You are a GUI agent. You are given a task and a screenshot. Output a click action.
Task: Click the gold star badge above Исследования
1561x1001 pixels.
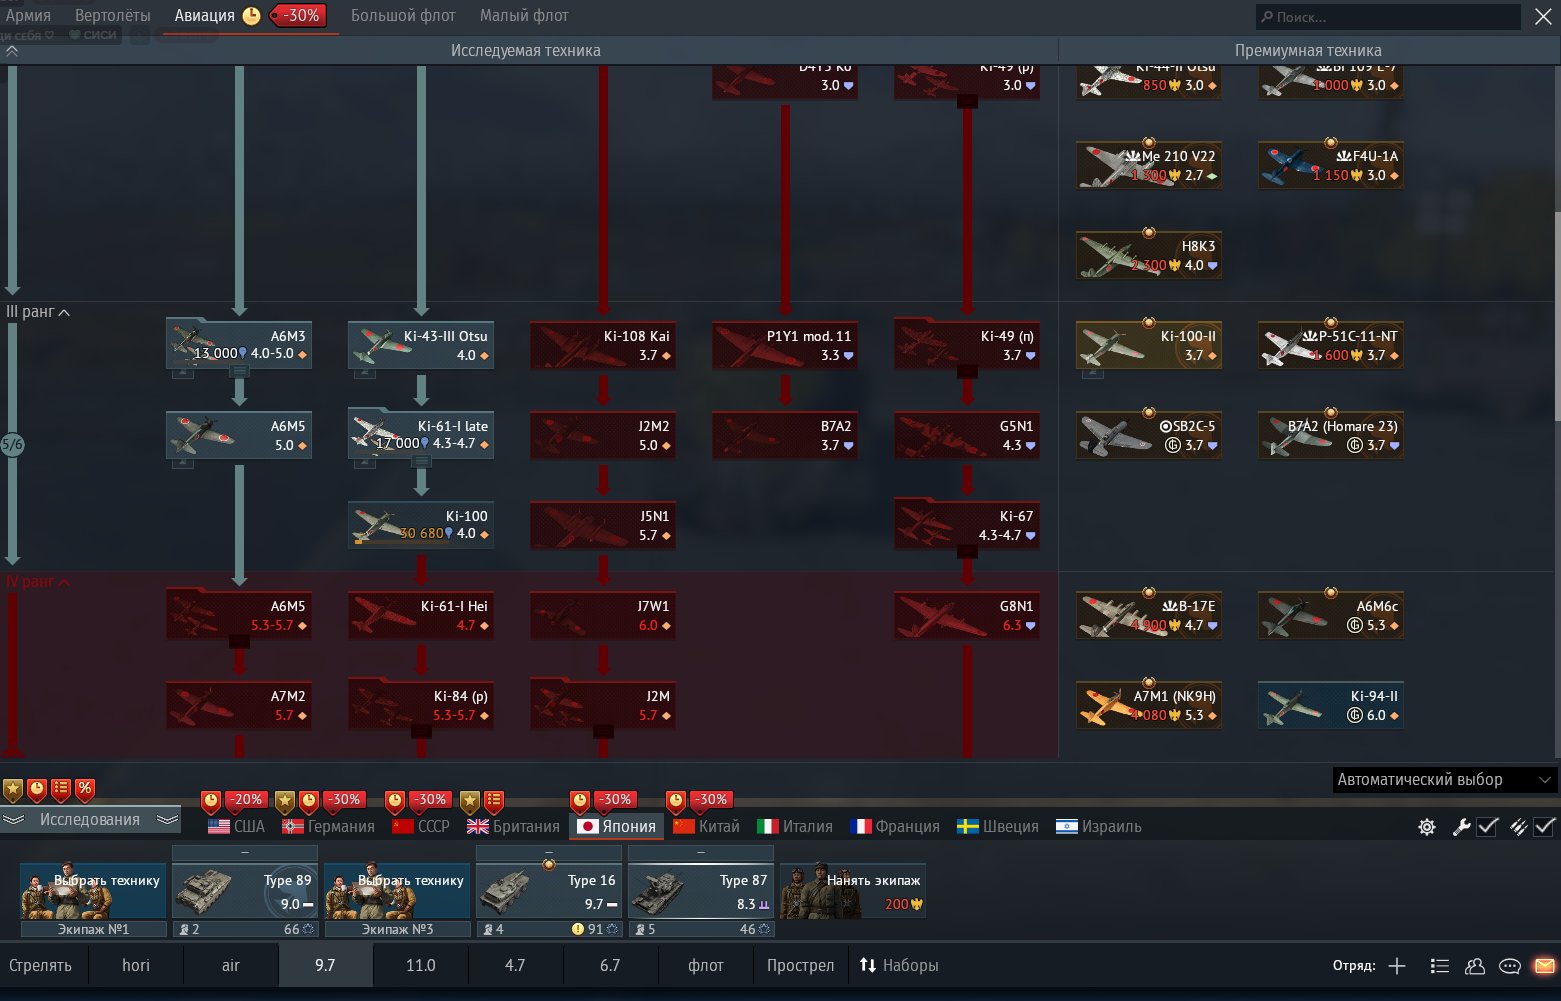pos(13,789)
